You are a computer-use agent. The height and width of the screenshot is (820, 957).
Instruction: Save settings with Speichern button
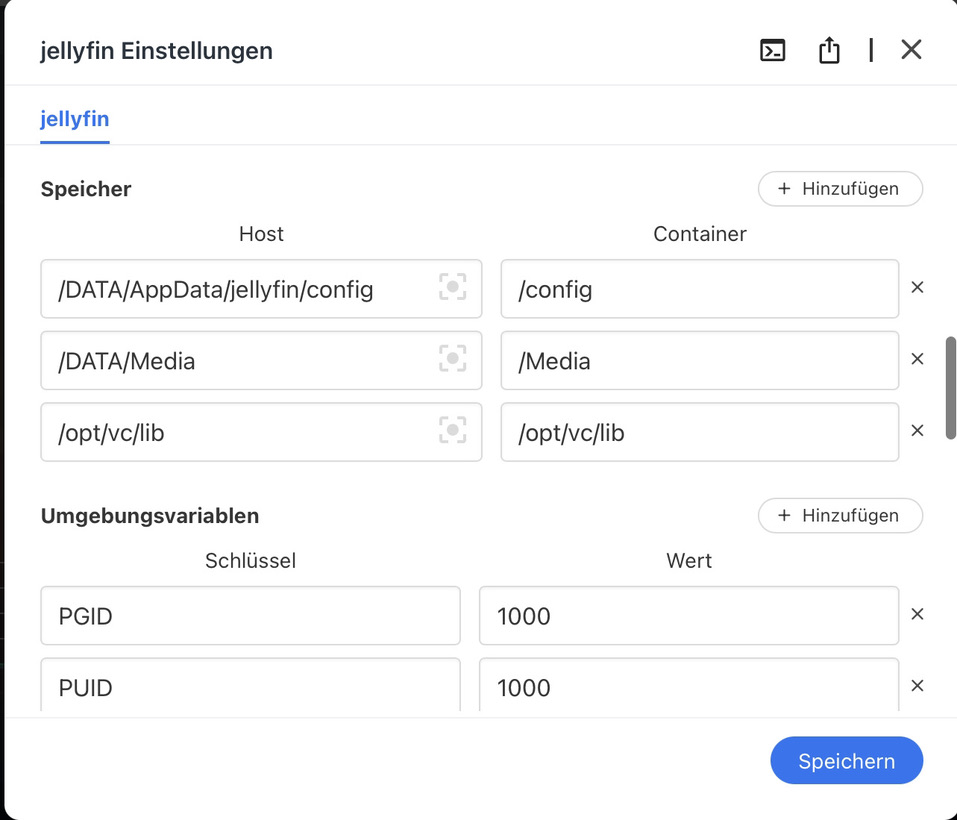[x=846, y=761]
